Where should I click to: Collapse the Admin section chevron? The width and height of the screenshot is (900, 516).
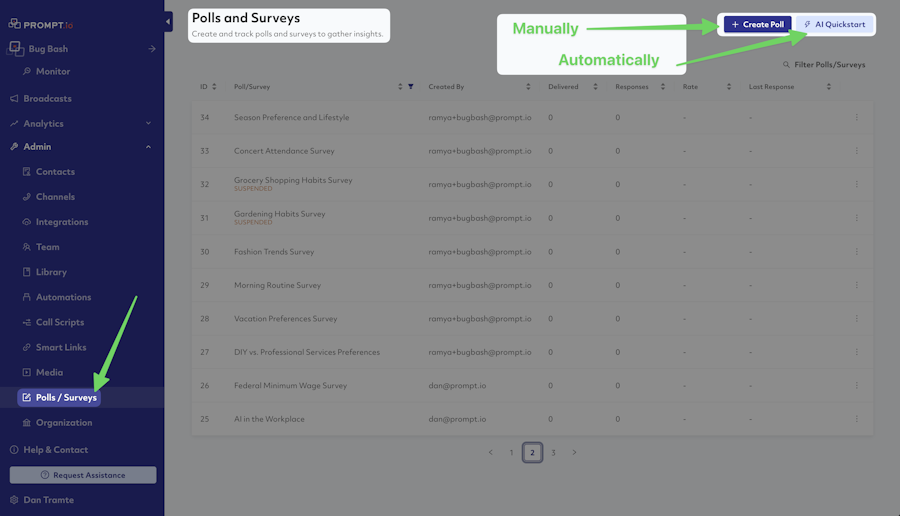pyautogui.click(x=149, y=147)
